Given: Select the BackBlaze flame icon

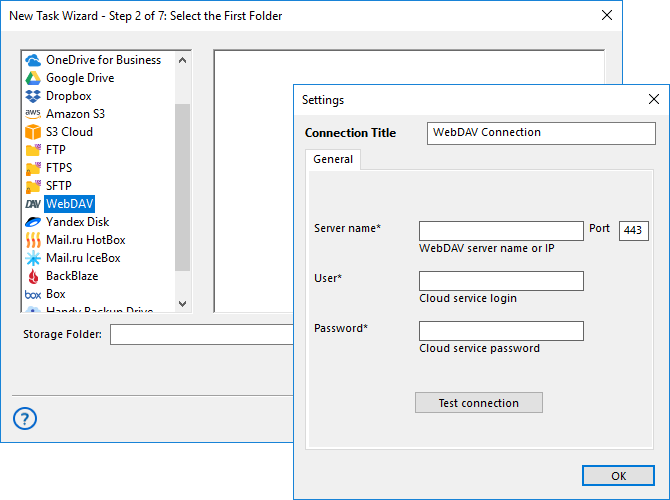Looking at the screenshot, I should [x=33, y=276].
